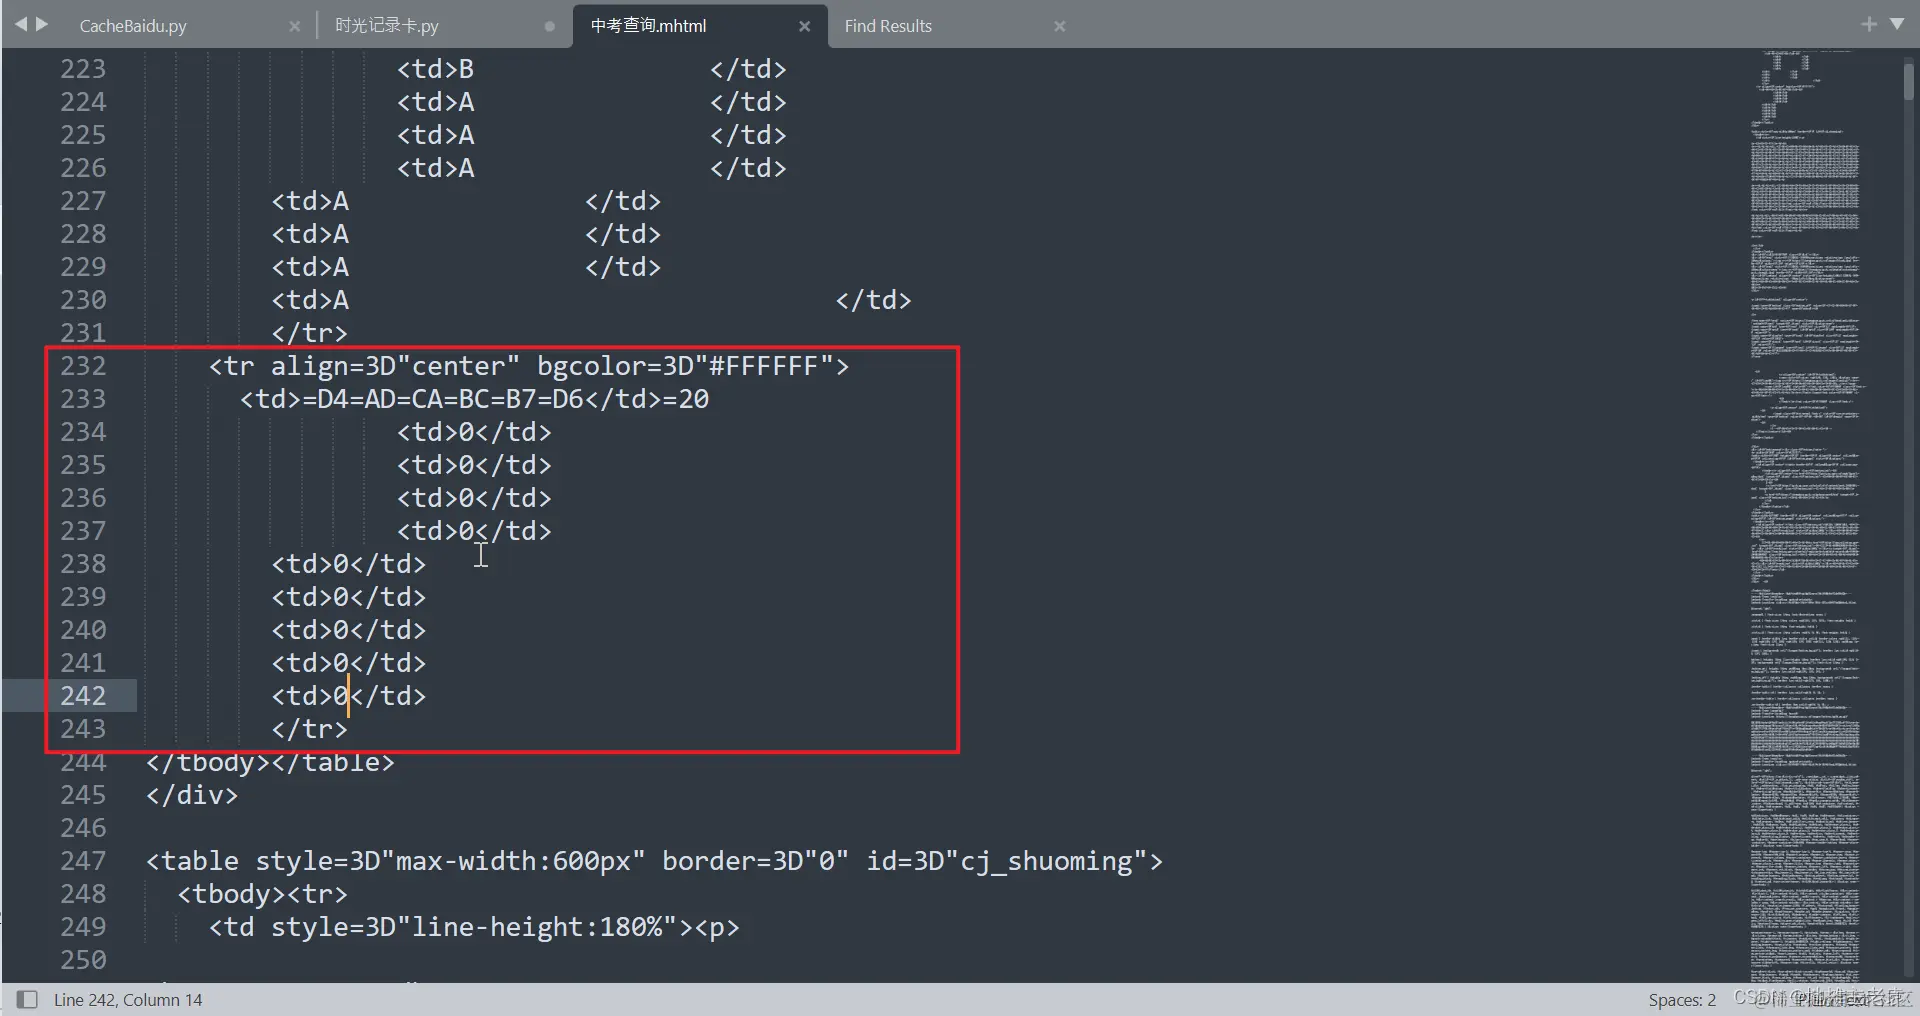This screenshot has height=1016, width=1920.
Task: Click the vertical scrollbar thumb
Action: pyautogui.click(x=1908, y=82)
